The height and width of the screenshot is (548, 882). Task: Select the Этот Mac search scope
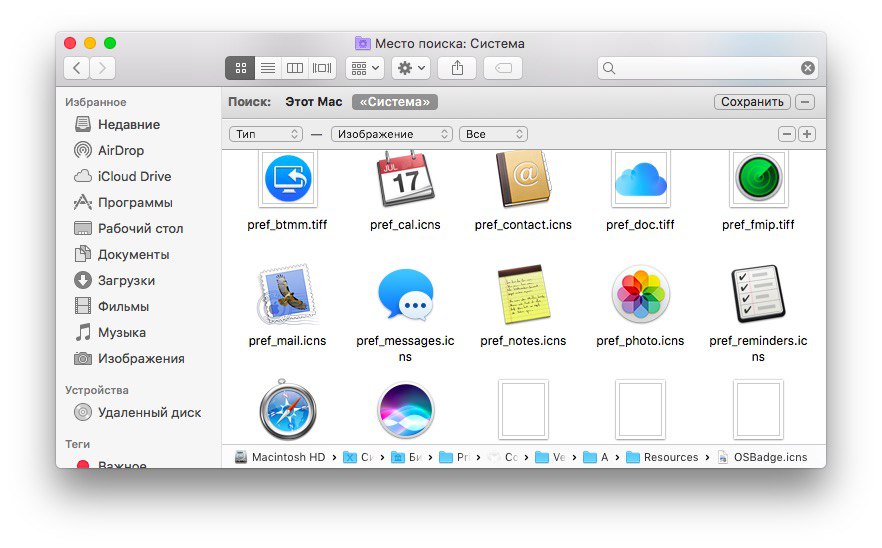(x=313, y=102)
